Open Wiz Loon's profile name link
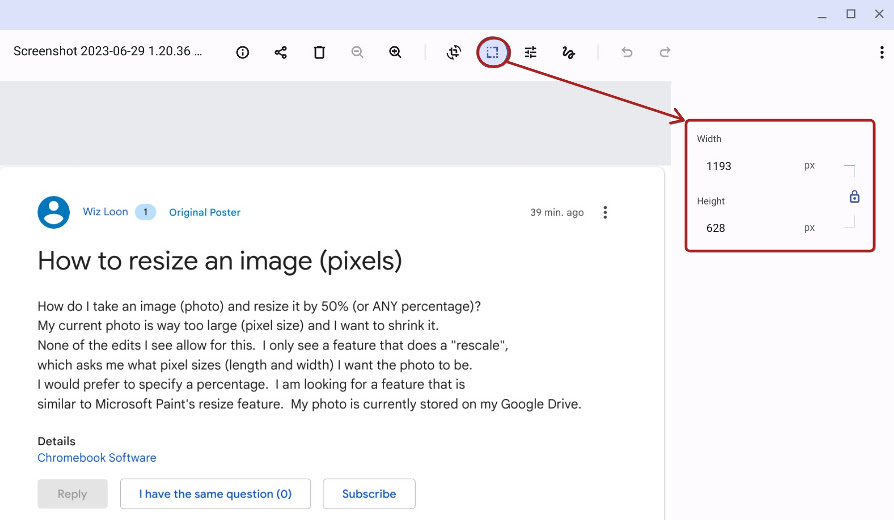Screen dimensions: 894x520 coord(104,212)
